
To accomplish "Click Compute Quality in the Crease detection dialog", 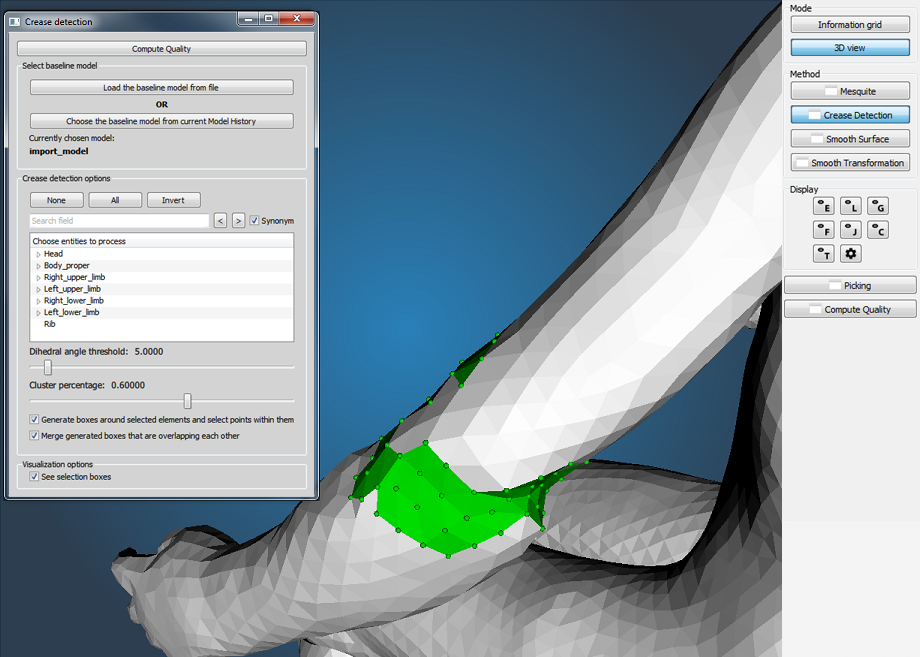I will (162, 49).
